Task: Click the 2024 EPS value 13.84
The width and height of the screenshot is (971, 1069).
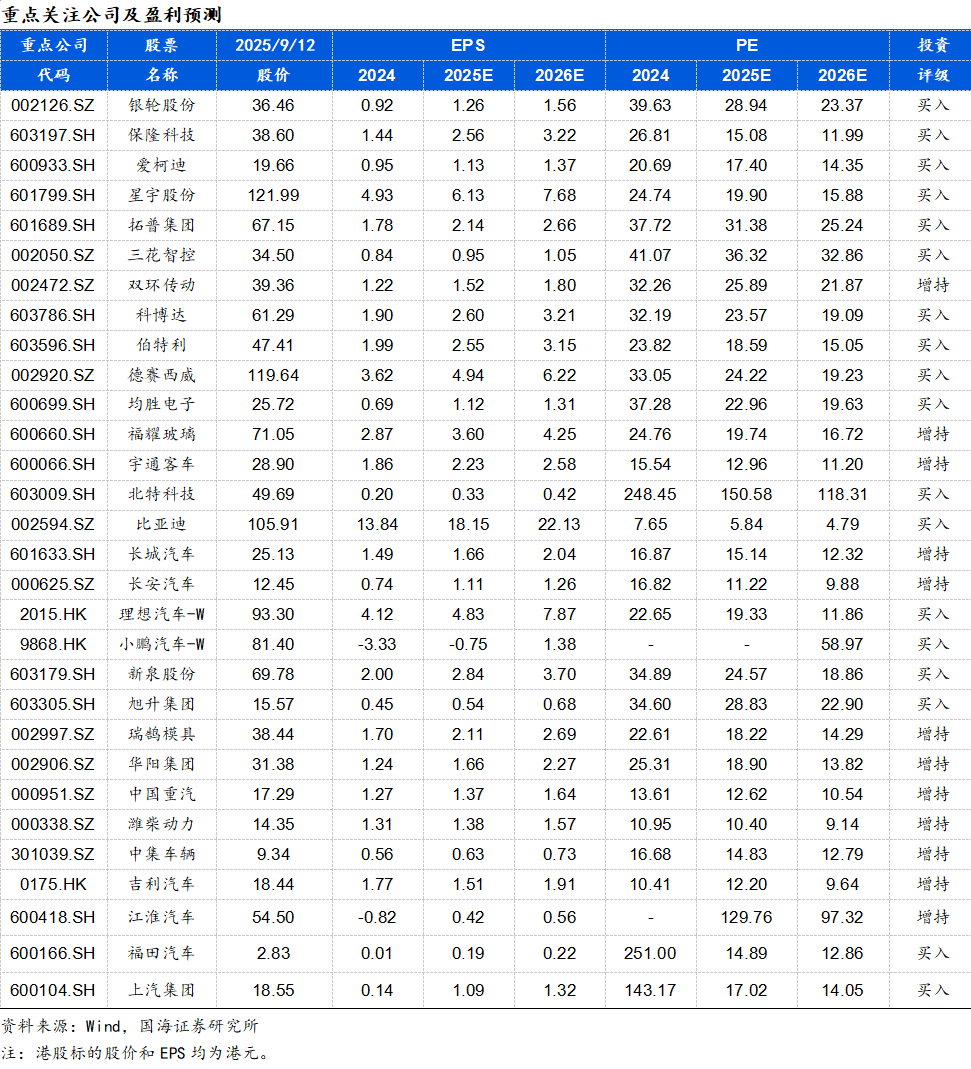Action: point(377,525)
